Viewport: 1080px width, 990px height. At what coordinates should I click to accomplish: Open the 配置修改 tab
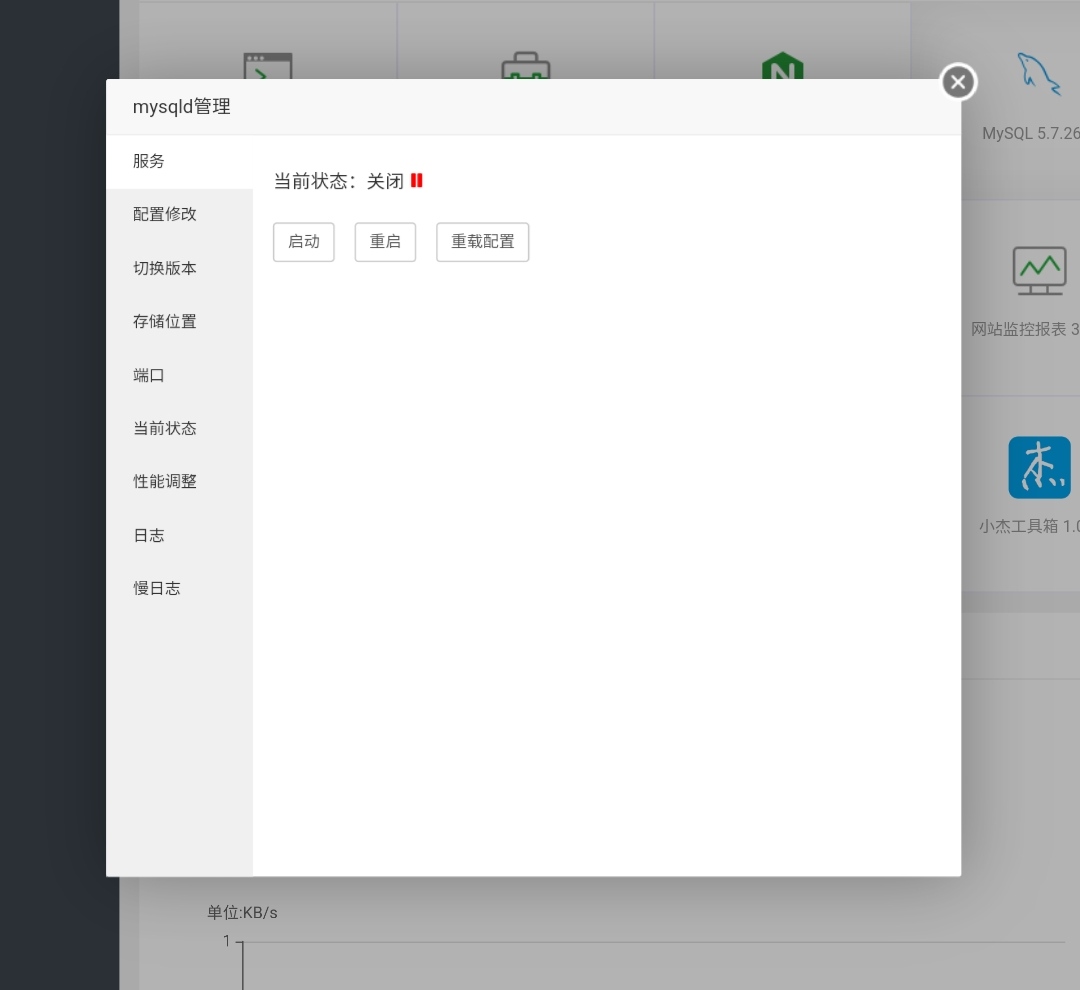[x=165, y=214]
